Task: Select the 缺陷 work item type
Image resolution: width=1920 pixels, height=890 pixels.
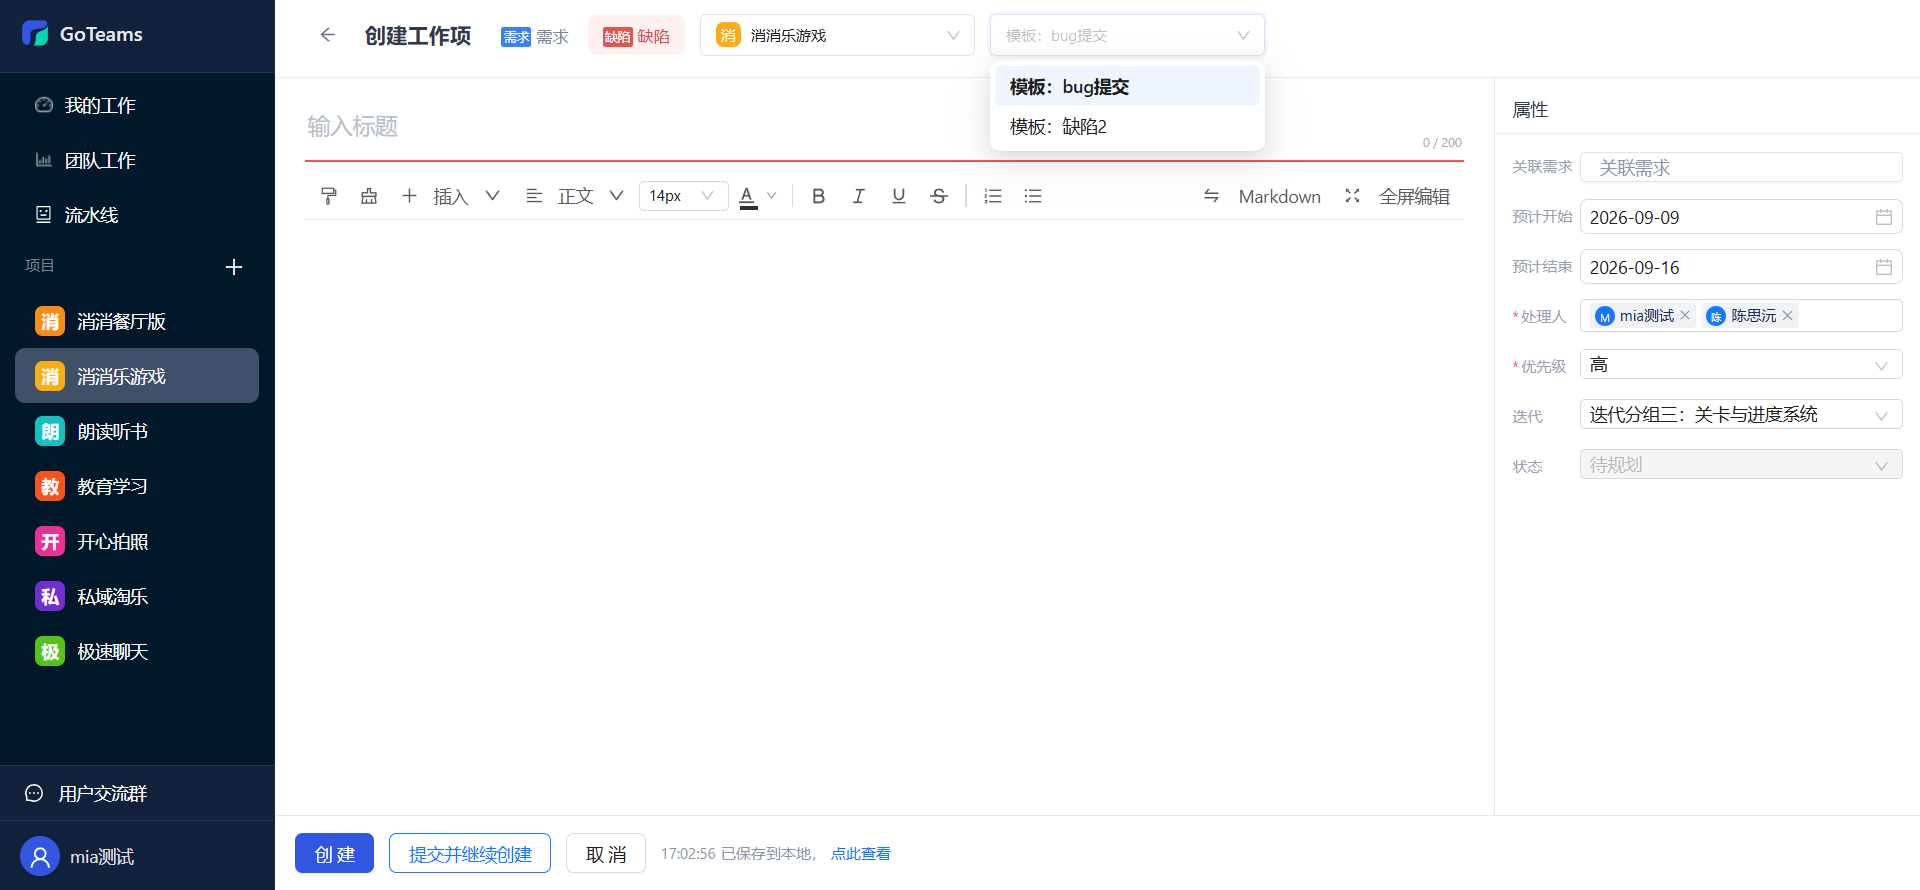Action: pos(636,36)
